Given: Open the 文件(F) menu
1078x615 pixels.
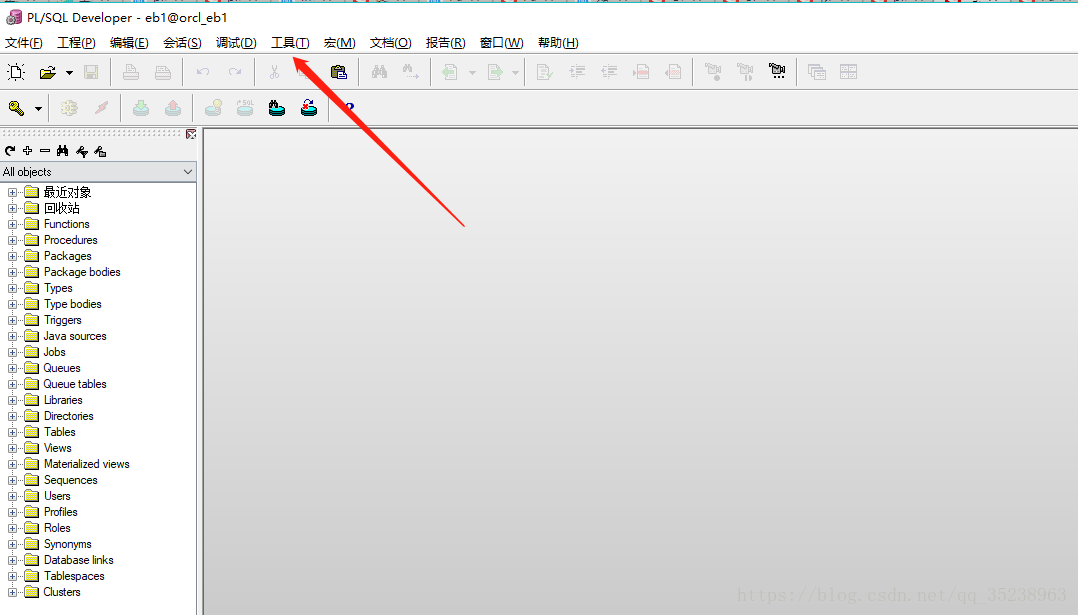Looking at the screenshot, I should [x=23, y=43].
